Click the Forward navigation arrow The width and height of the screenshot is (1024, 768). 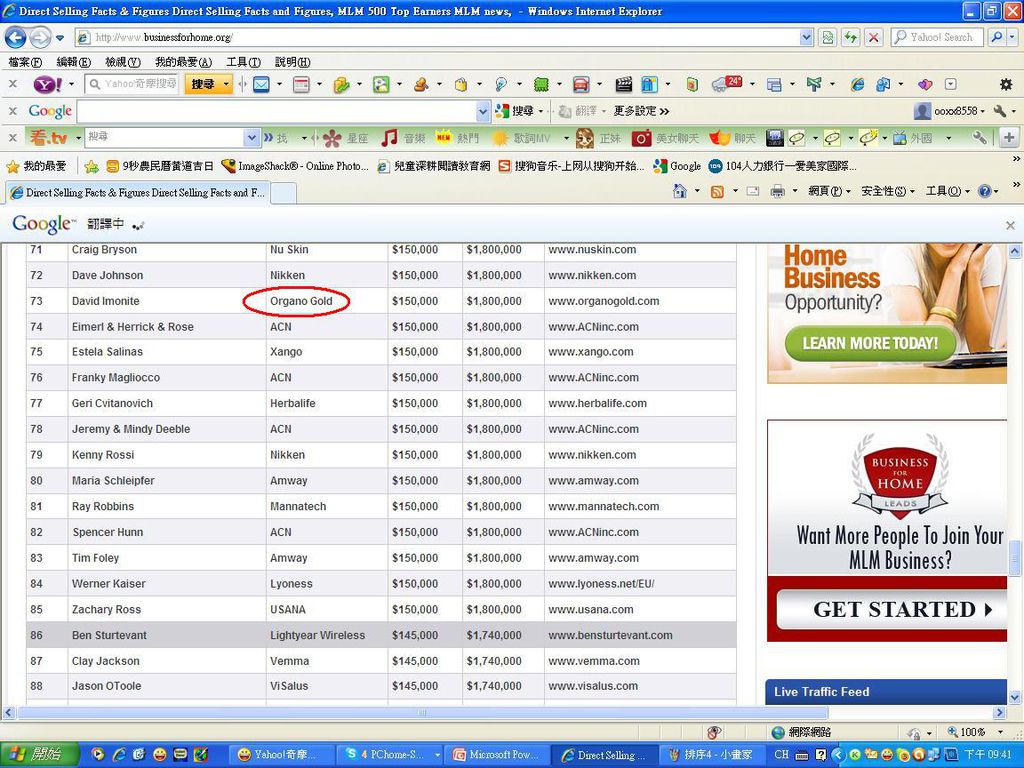point(40,37)
